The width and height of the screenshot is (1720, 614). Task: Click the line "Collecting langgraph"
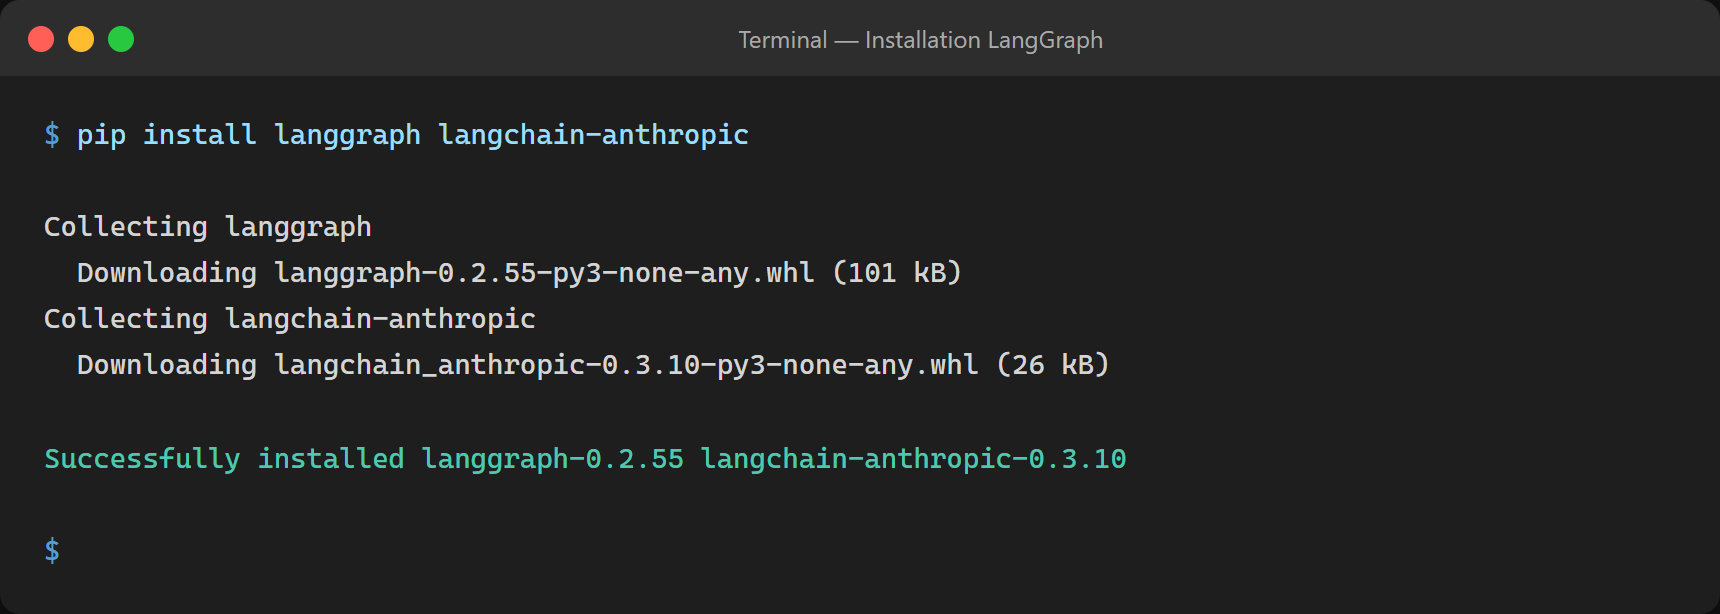(208, 227)
